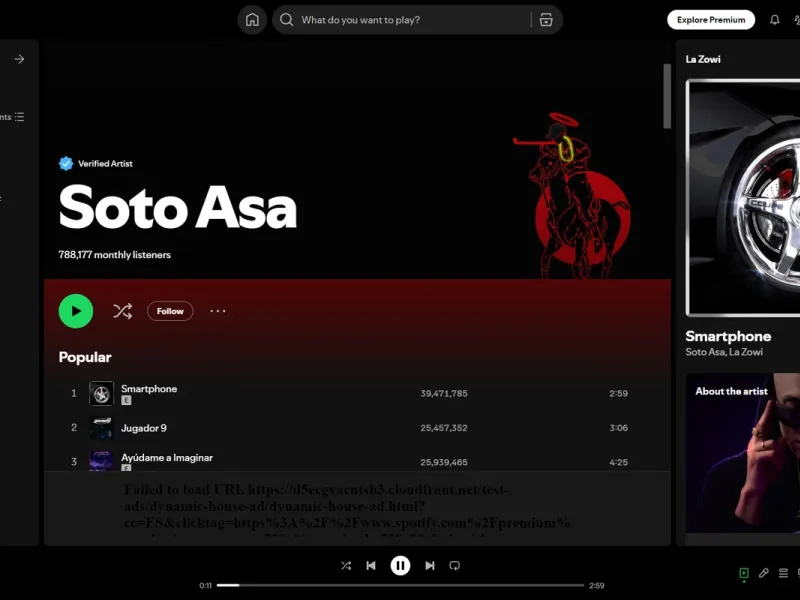Open Soto Asa, La Zowi artist link

pyautogui.click(x=724, y=352)
